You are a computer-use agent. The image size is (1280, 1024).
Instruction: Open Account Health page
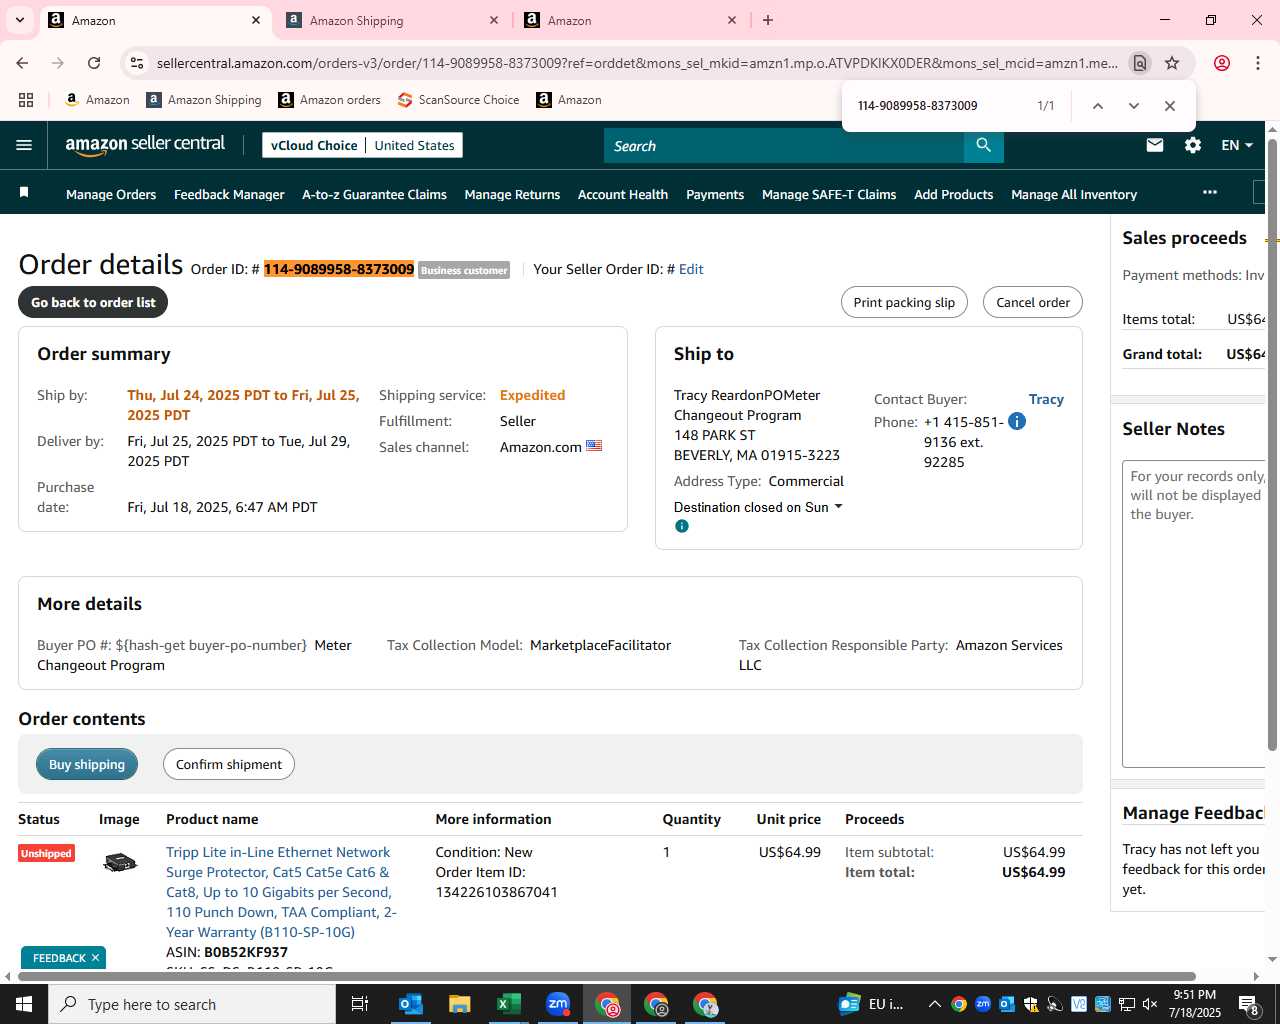point(623,194)
